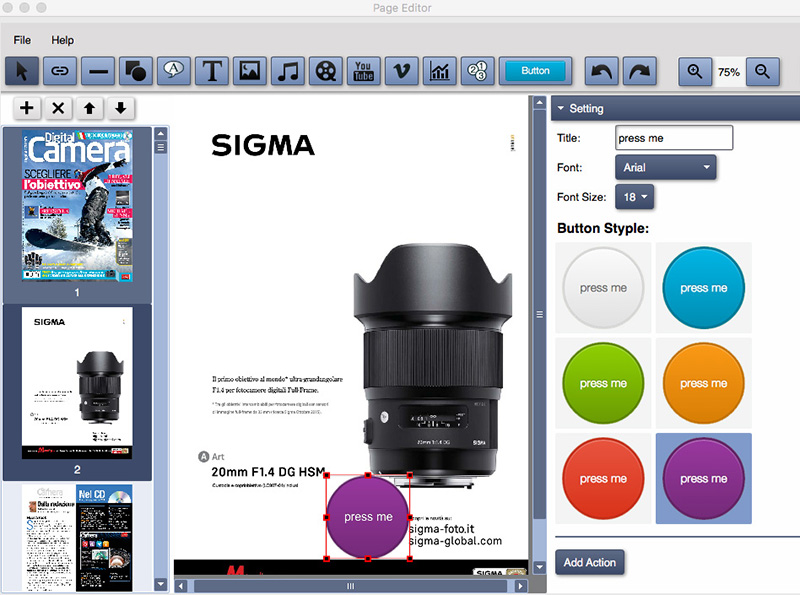Click canvas horizontal scrollbar left arrow
Screen dimensions: 800x595
tap(181, 586)
